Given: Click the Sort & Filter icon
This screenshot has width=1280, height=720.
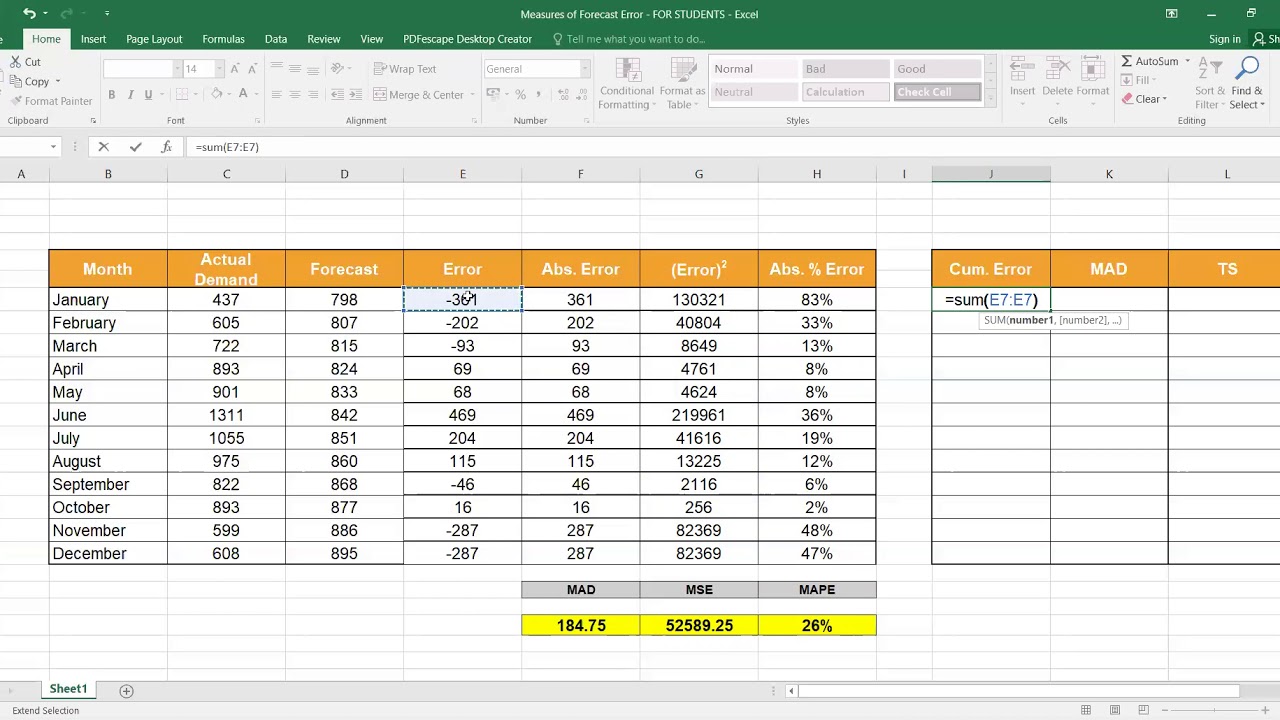Looking at the screenshot, I should click(1210, 70).
